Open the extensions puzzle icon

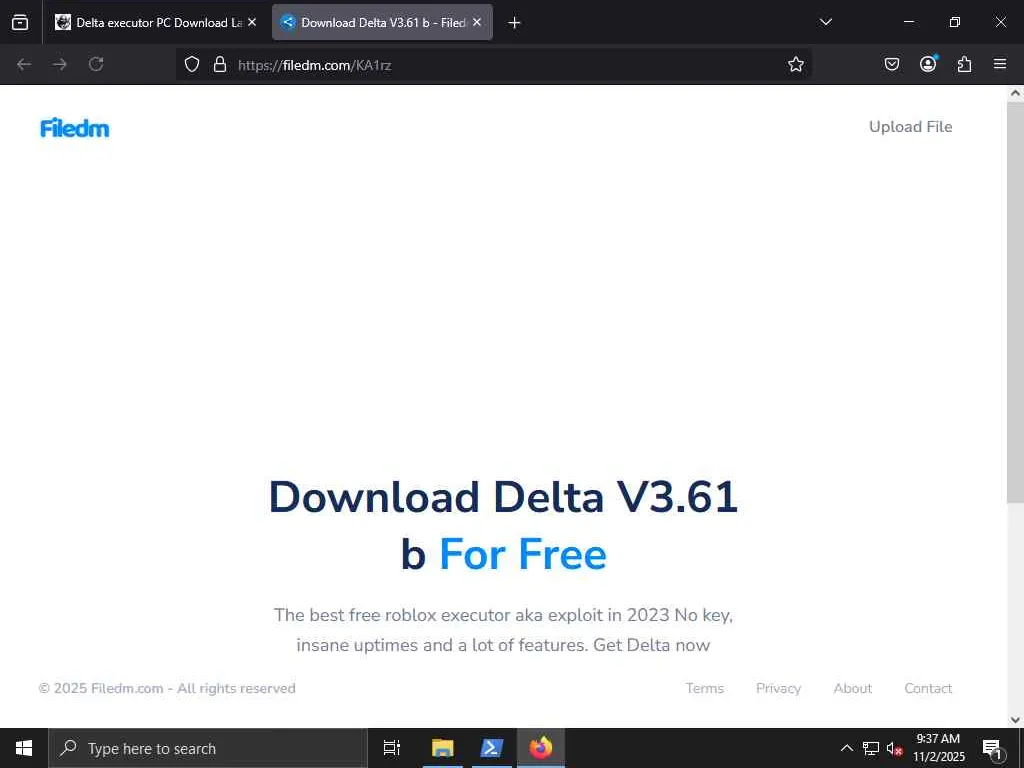(964, 64)
